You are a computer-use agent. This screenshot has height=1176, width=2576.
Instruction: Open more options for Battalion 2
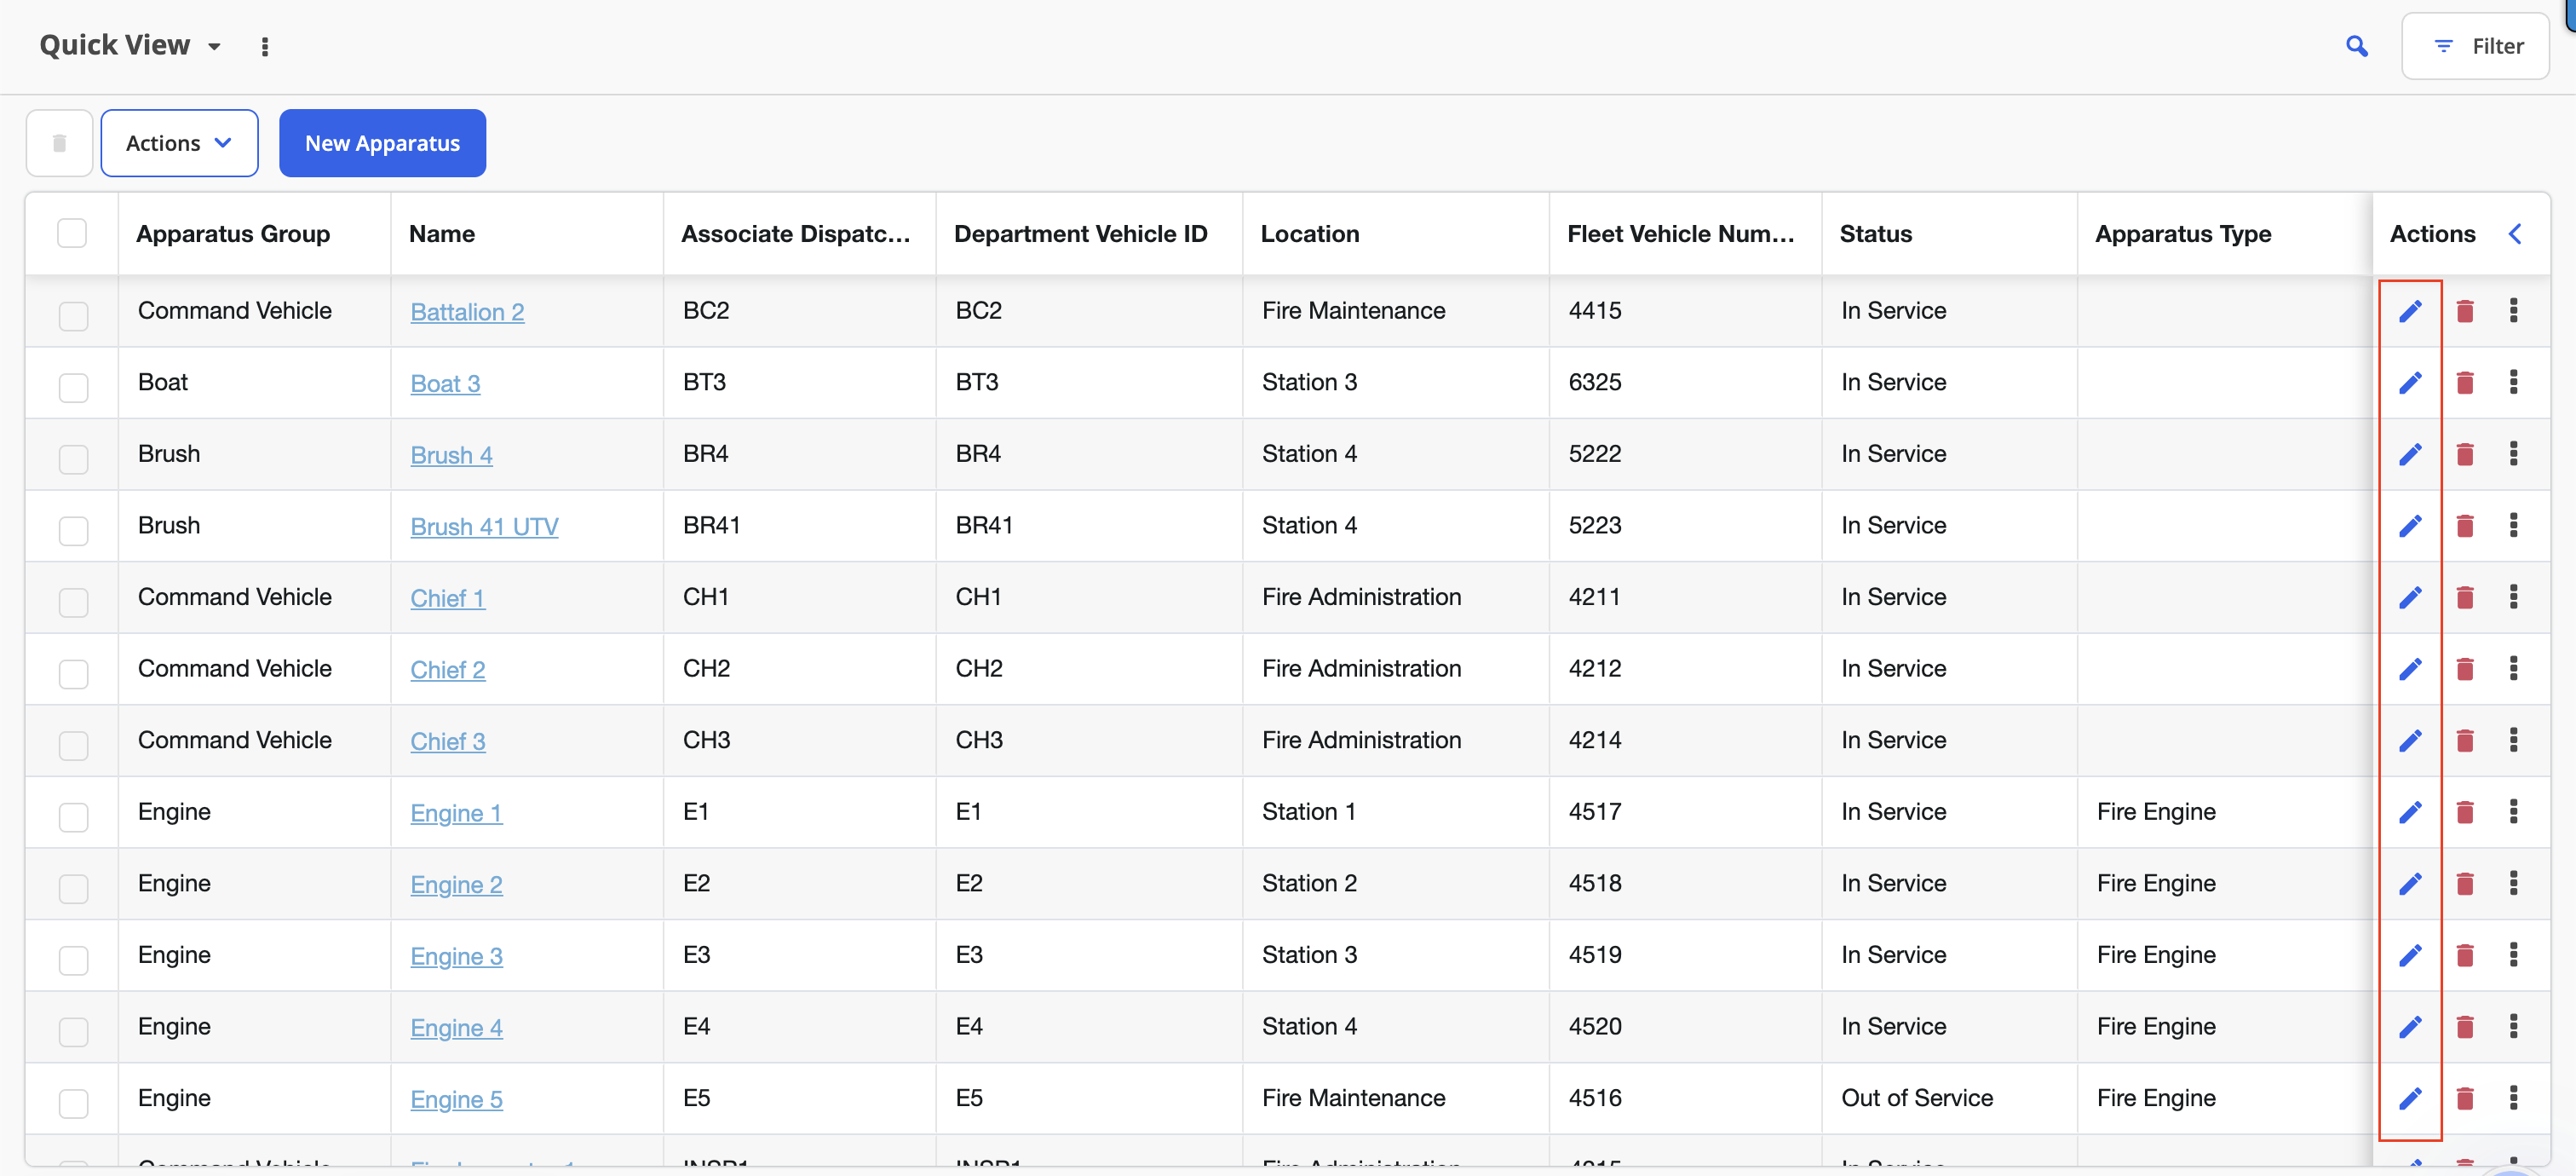point(2514,311)
